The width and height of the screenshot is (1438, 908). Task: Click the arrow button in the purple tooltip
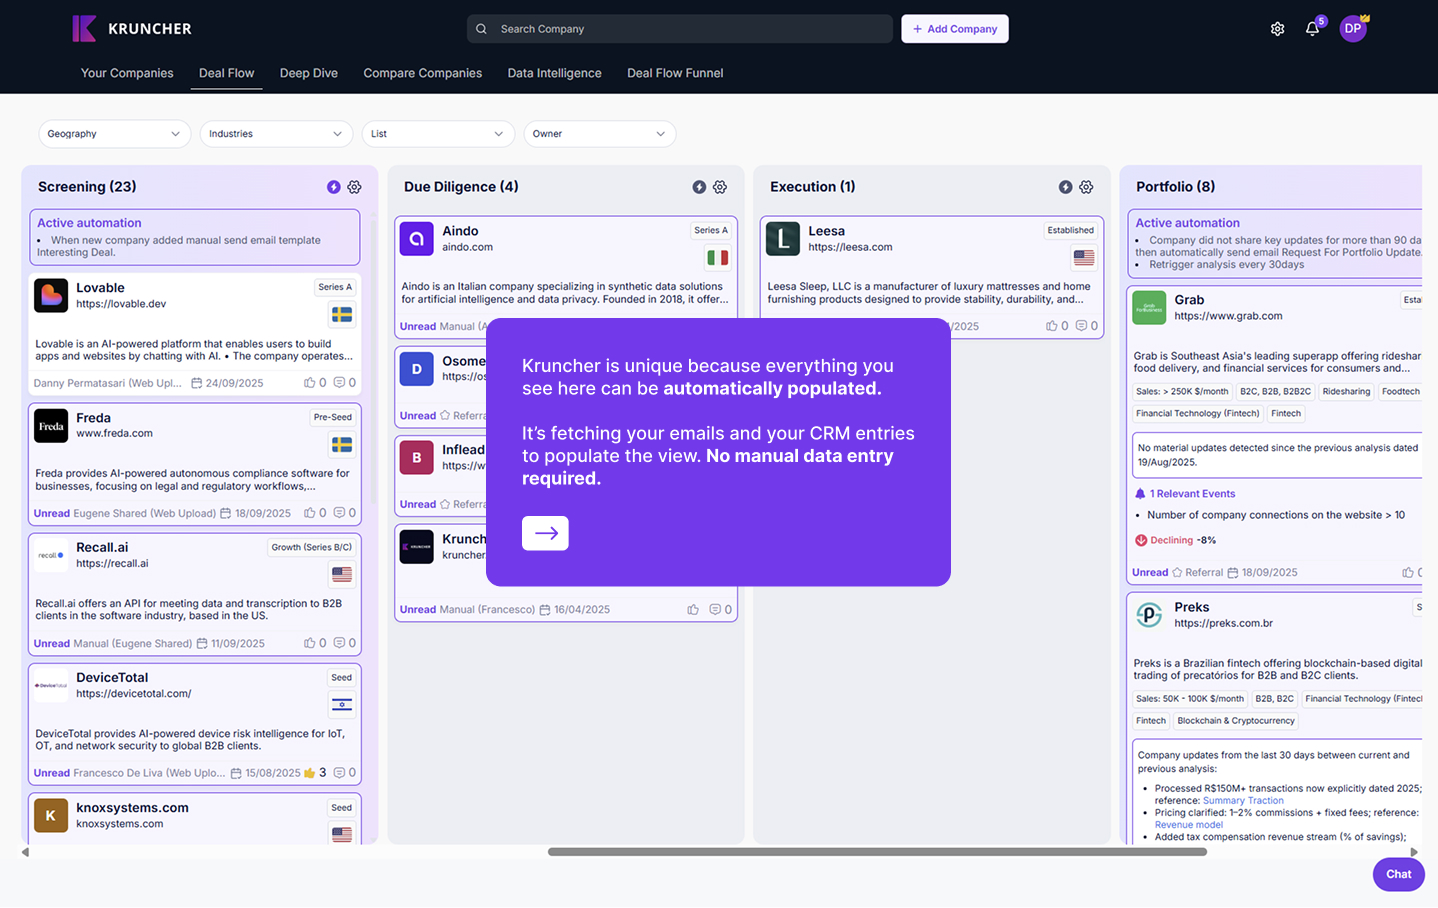(x=545, y=533)
